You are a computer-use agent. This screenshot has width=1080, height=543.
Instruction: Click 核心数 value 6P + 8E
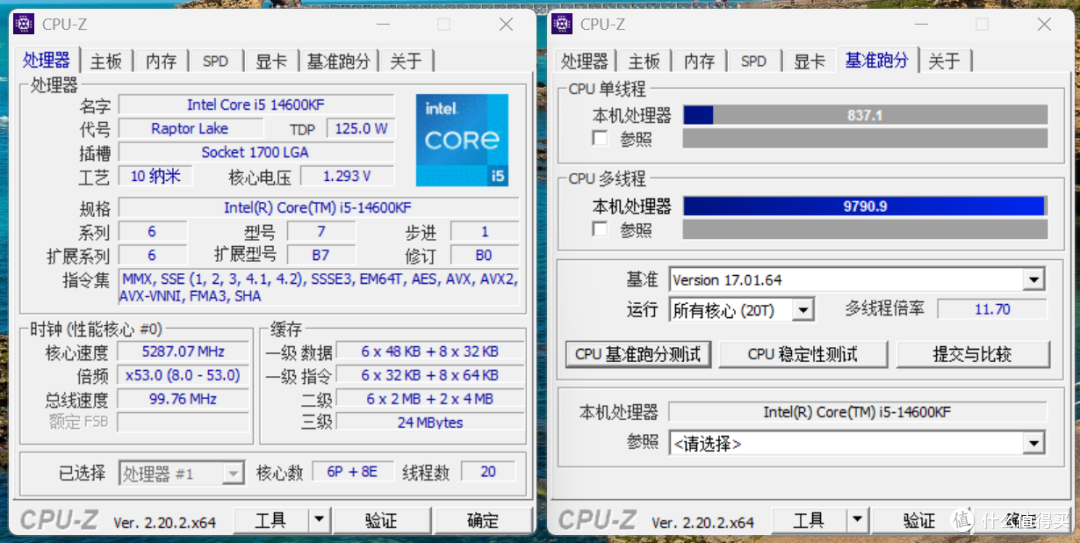click(x=353, y=471)
